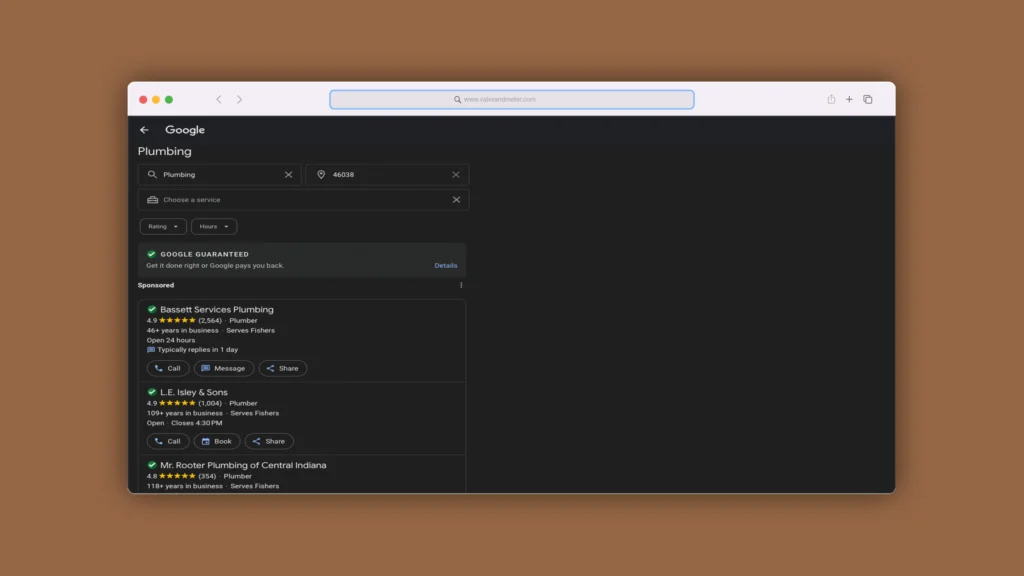Click the red close window button
The height and width of the screenshot is (576, 1024).
(x=143, y=99)
